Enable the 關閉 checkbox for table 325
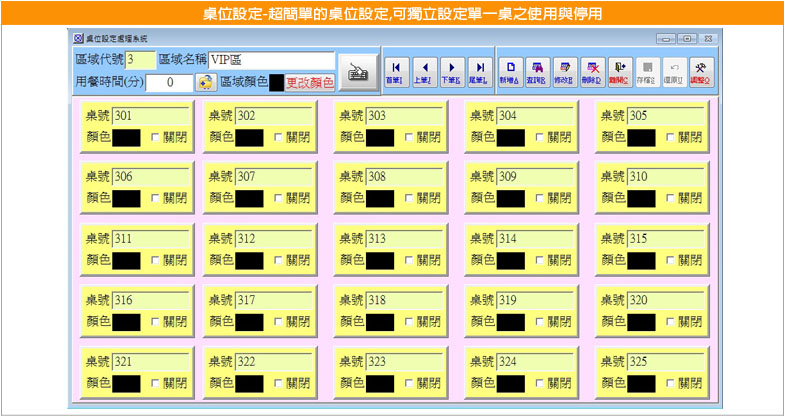 [672, 383]
